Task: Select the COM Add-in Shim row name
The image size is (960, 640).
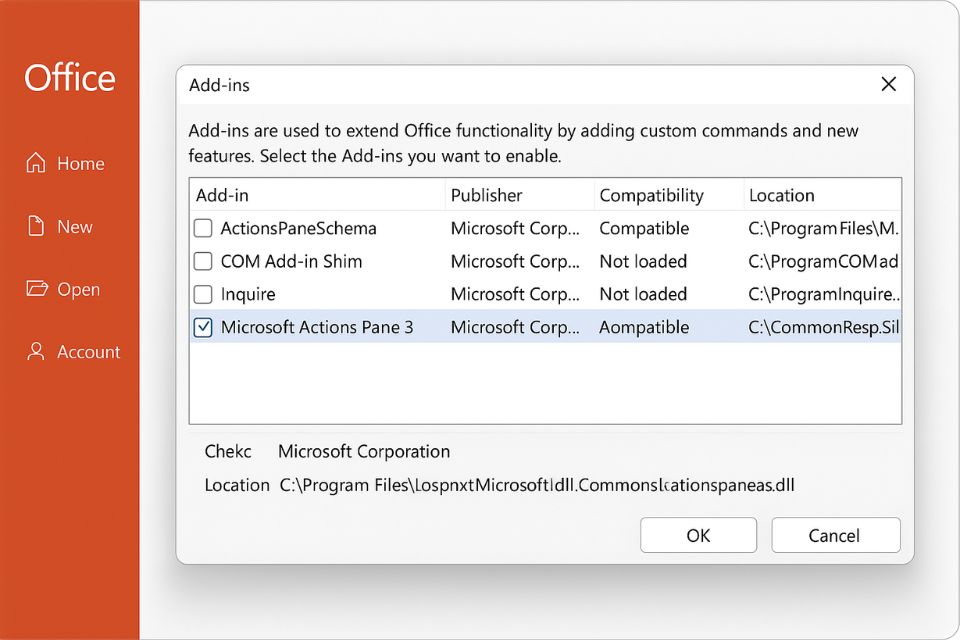Action: coord(291,261)
